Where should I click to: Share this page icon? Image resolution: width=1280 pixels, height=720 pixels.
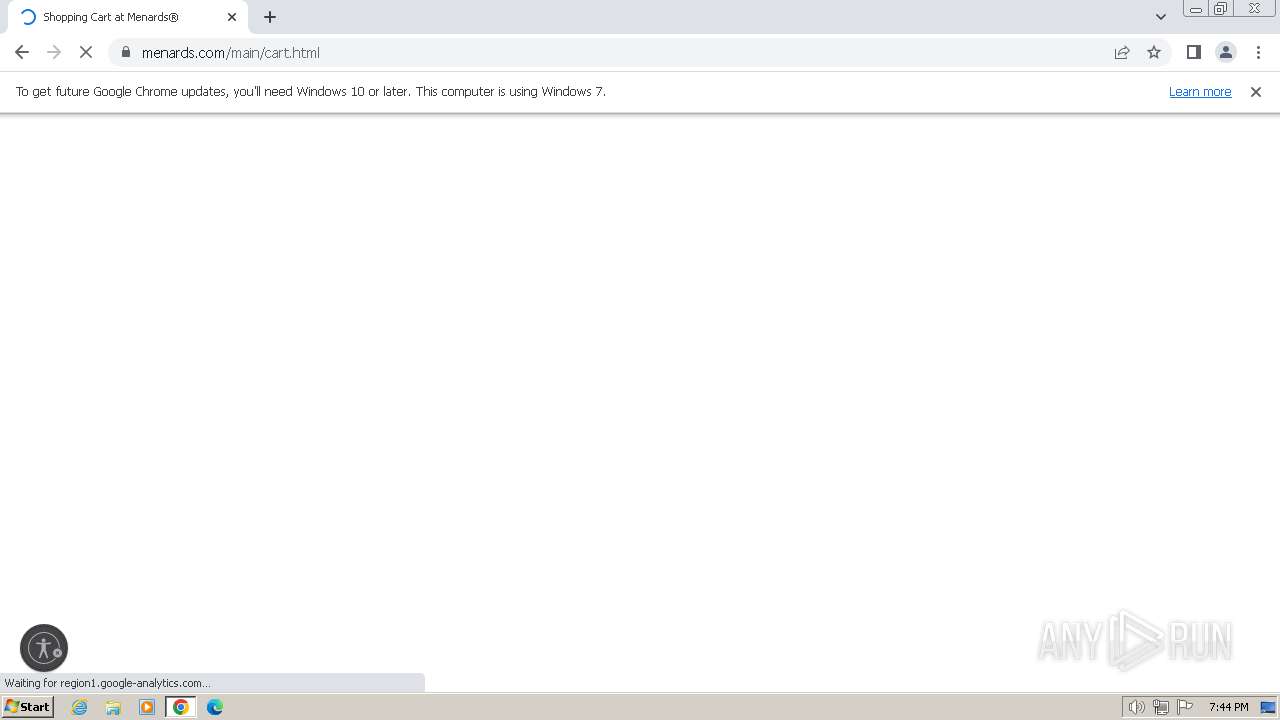tap(1122, 52)
